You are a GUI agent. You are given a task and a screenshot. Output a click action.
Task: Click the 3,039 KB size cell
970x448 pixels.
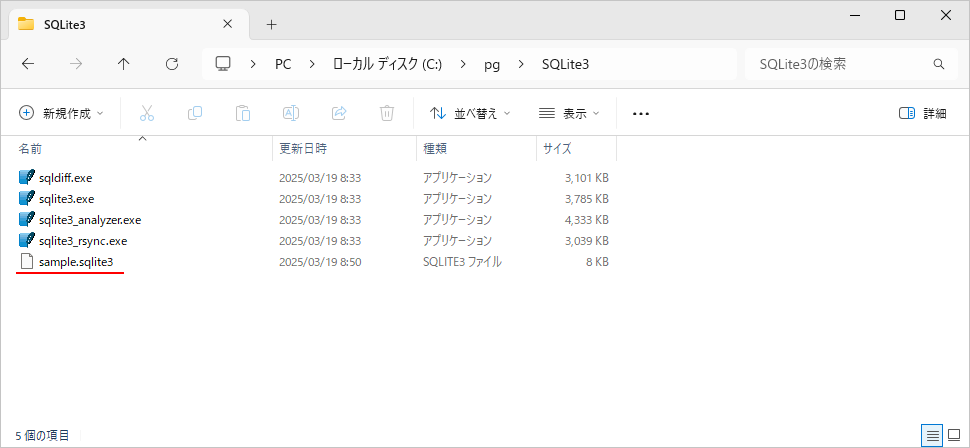click(587, 241)
